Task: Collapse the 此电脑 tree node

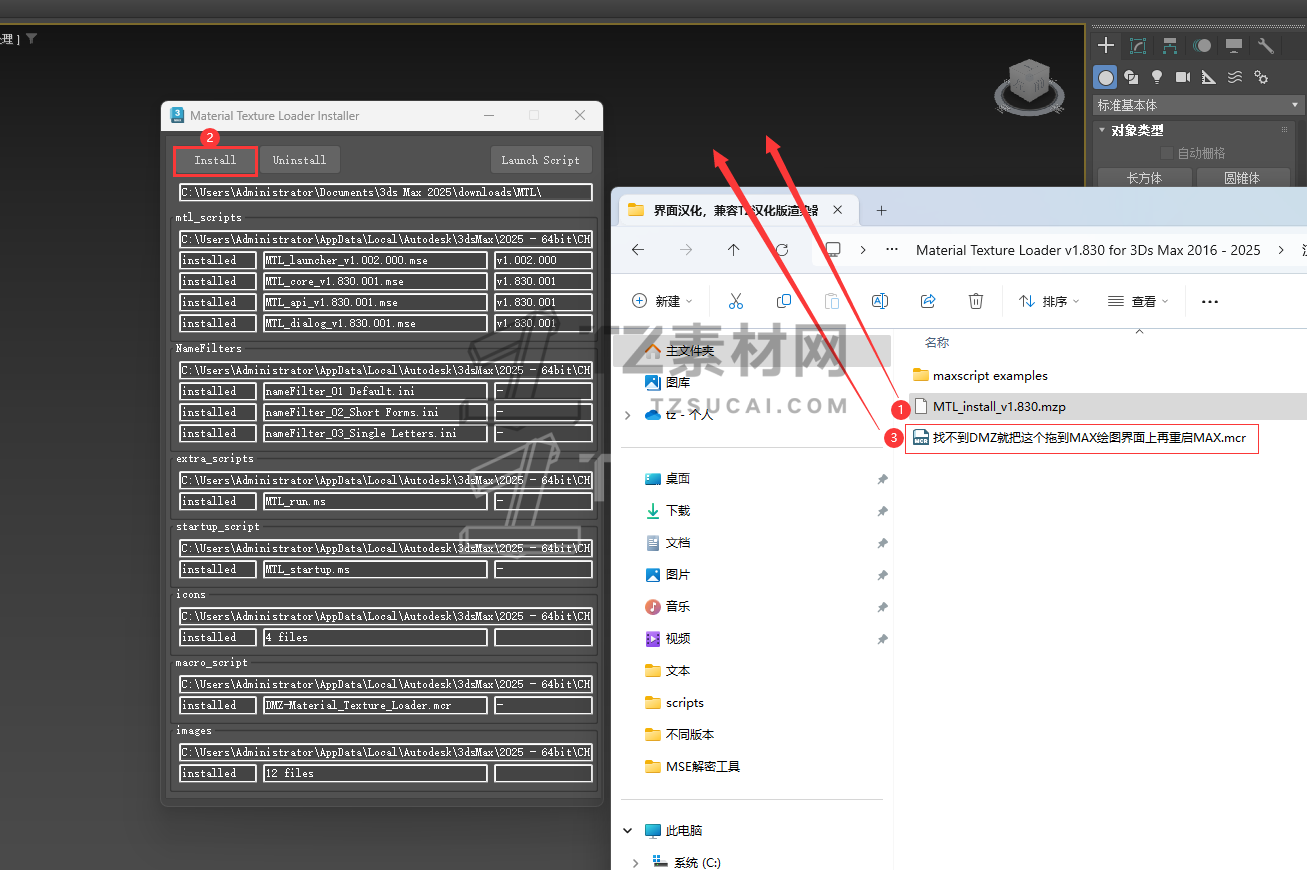Action: pyautogui.click(x=627, y=830)
